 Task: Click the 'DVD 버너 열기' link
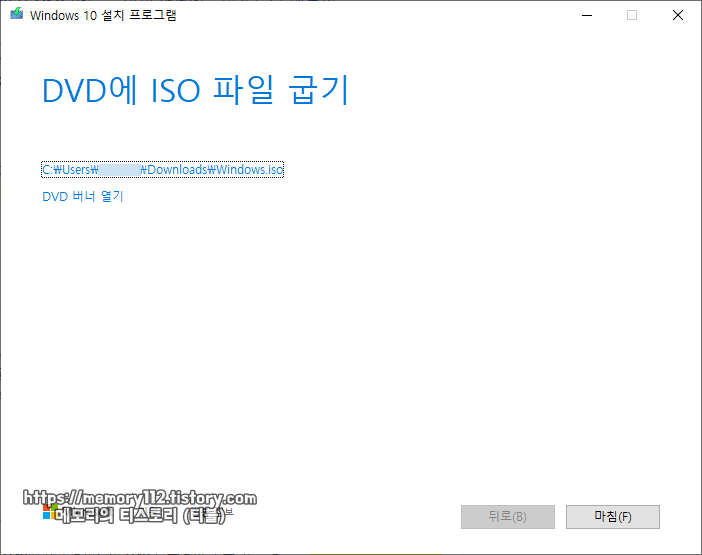[83, 196]
